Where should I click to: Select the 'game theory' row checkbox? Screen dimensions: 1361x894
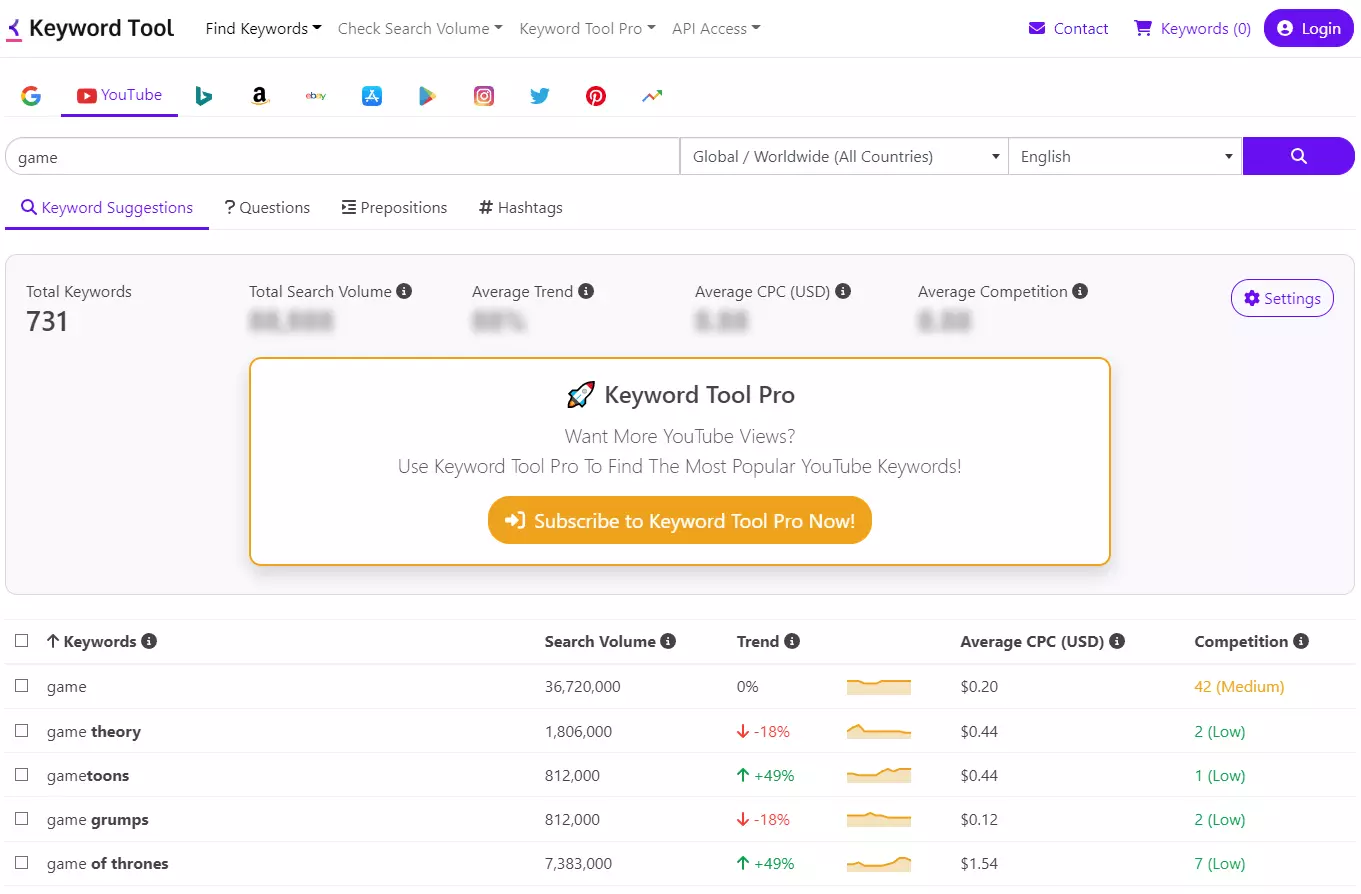[x=22, y=731]
